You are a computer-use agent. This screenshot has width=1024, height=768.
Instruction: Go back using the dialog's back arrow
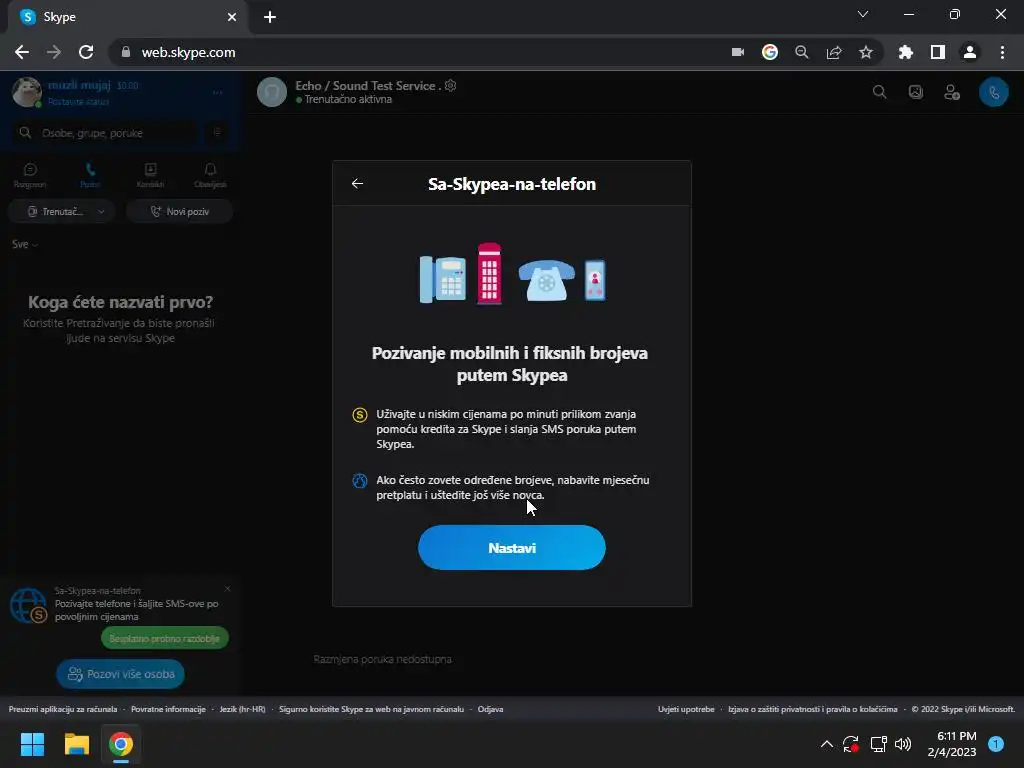tap(357, 184)
